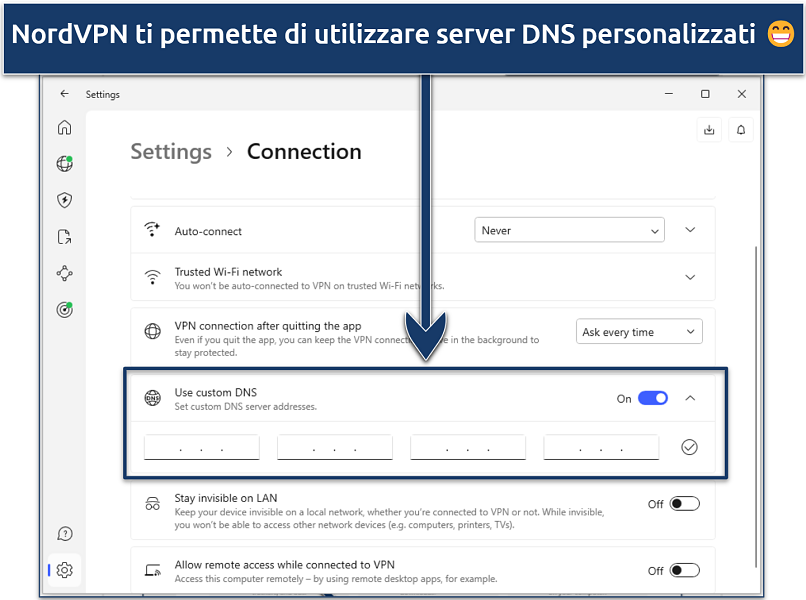
Task: Enable Stay invisible on LAN toggle
Action: click(684, 504)
